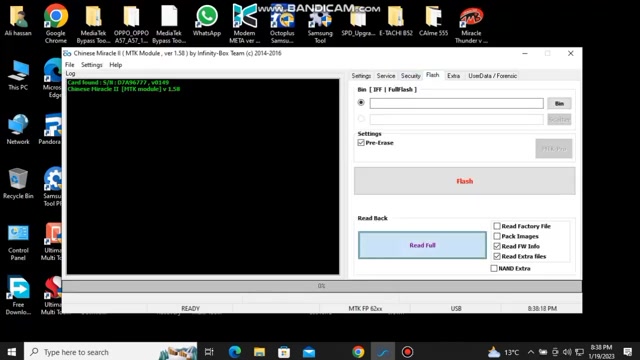This screenshot has width=640, height=360.
Task: Open the Miracle Thunder desktop shortcut
Action: (471, 25)
